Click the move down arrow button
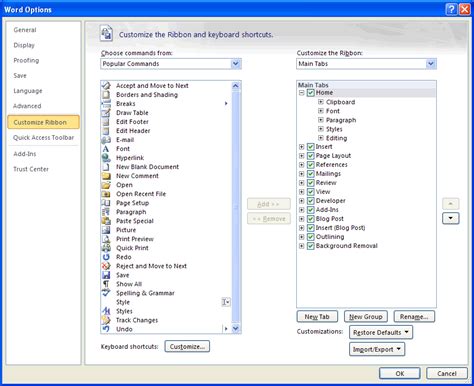The height and width of the screenshot is (386, 474). click(451, 218)
